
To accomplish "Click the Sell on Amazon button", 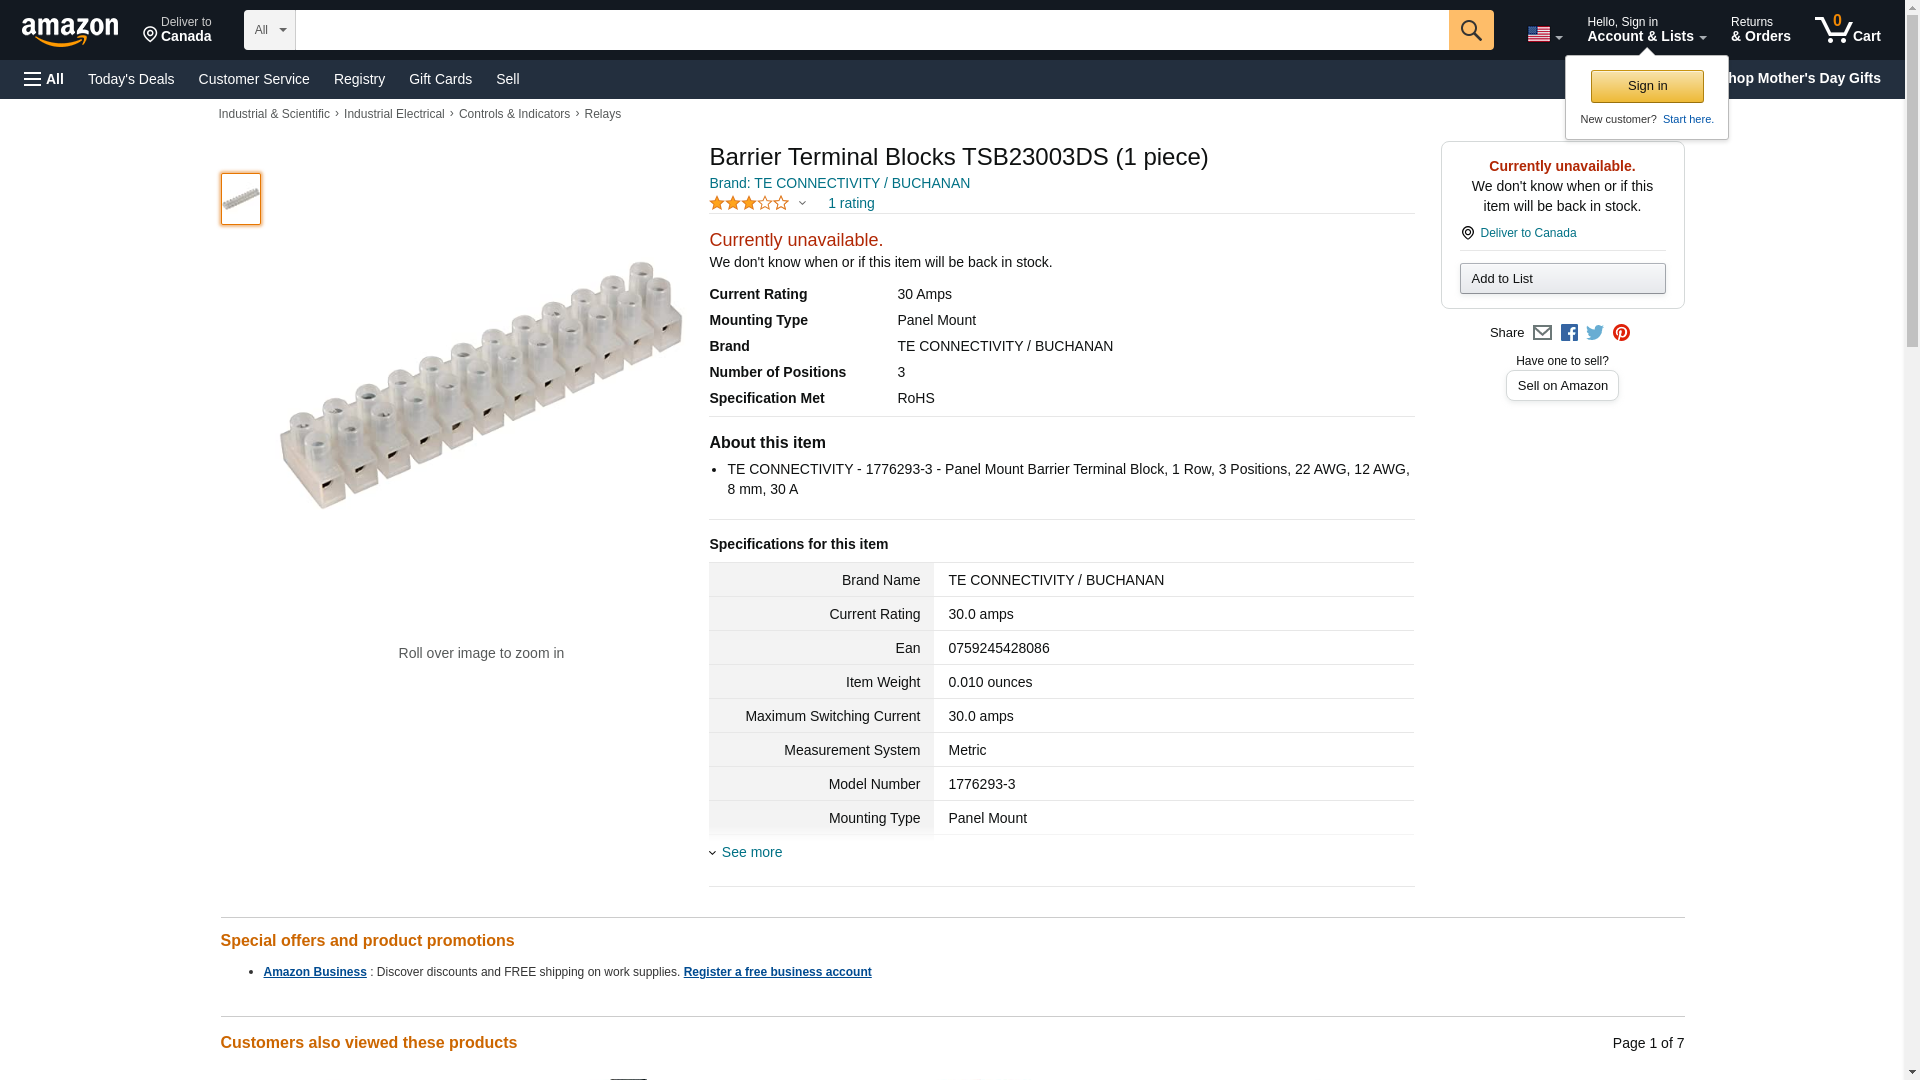I will [1562, 386].
